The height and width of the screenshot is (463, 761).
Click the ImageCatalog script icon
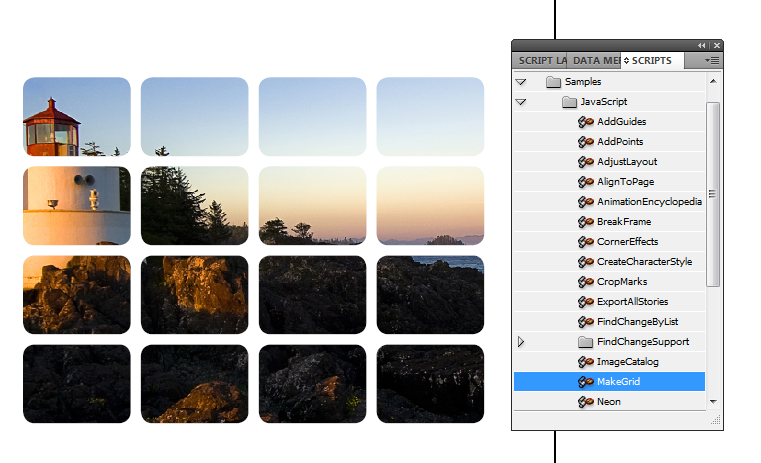(x=586, y=362)
